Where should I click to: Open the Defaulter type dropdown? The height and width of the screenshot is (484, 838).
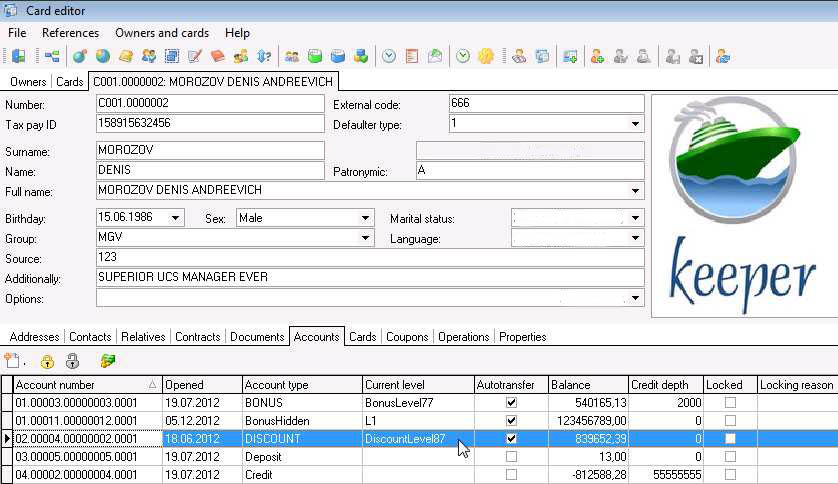pyautogui.click(x=635, y=124)
